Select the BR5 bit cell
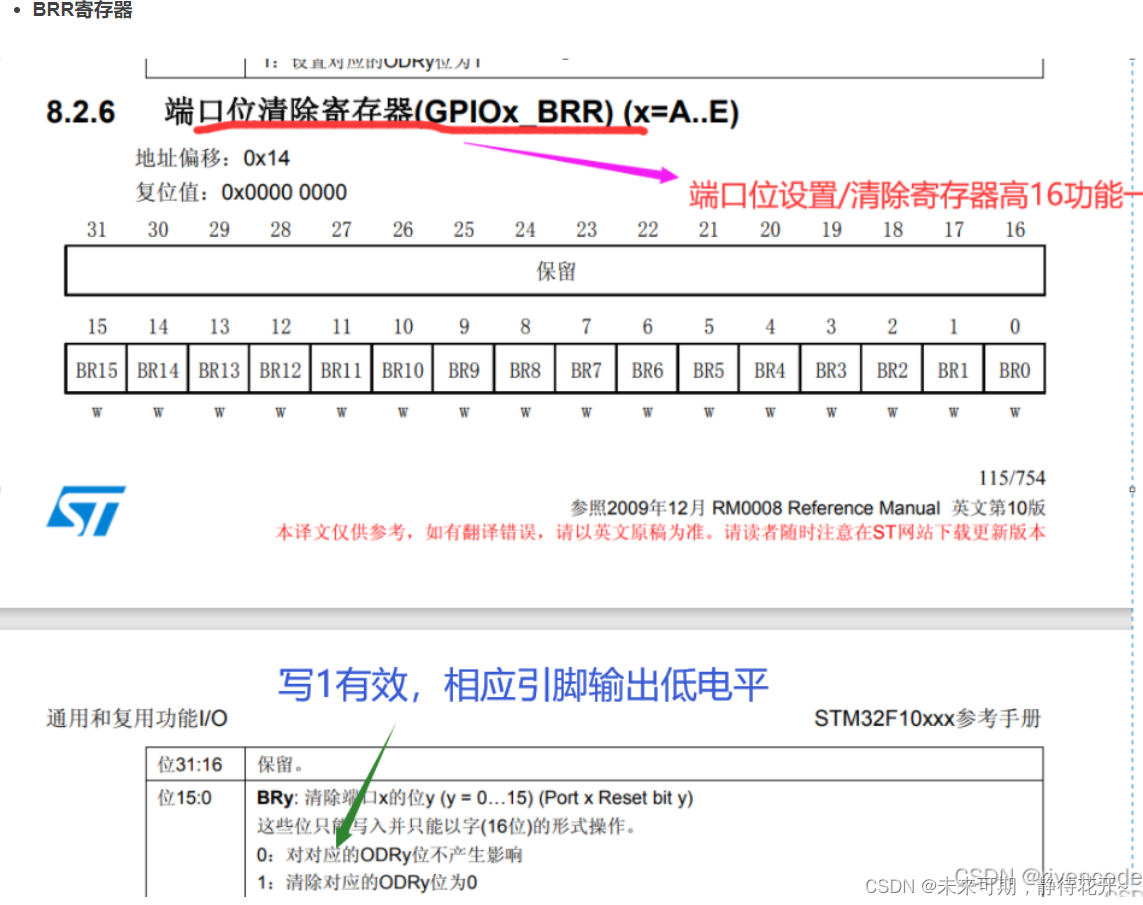 (709, 369)
